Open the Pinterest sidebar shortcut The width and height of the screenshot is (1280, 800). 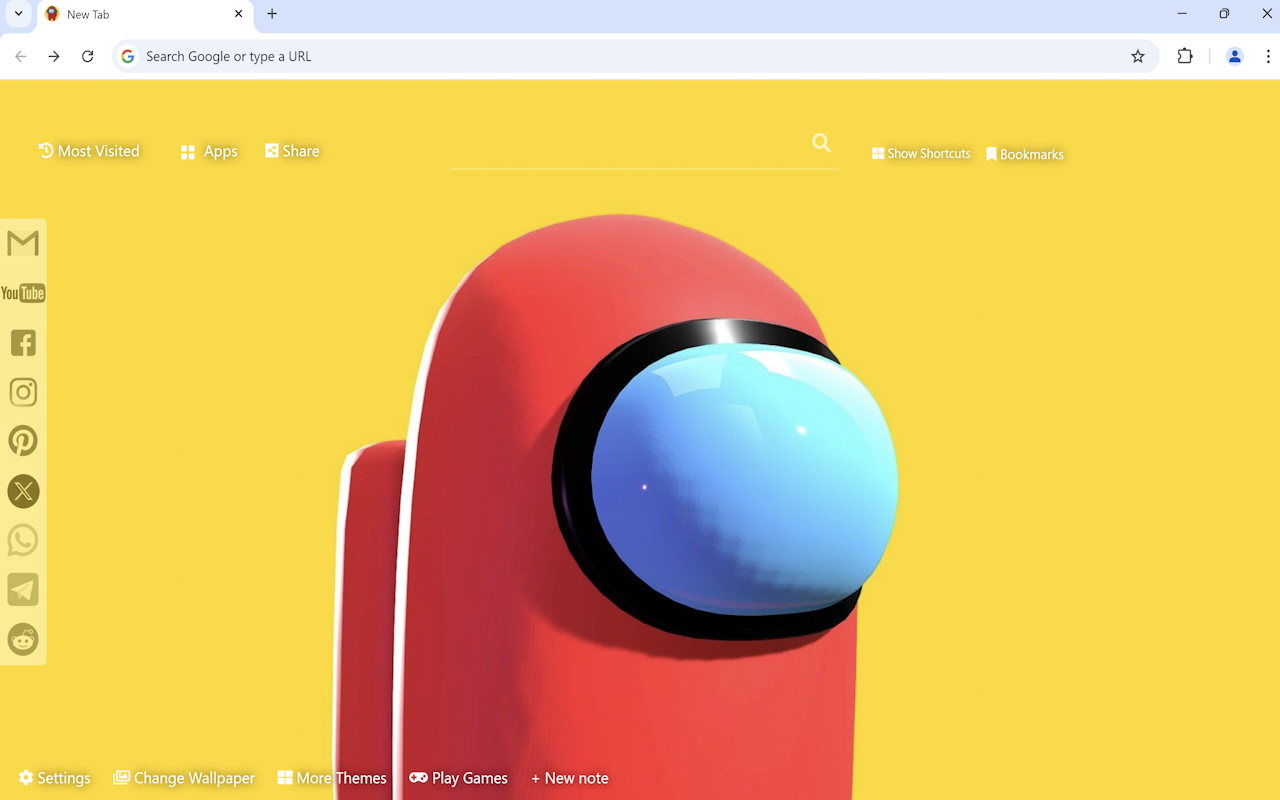point(23,441)
